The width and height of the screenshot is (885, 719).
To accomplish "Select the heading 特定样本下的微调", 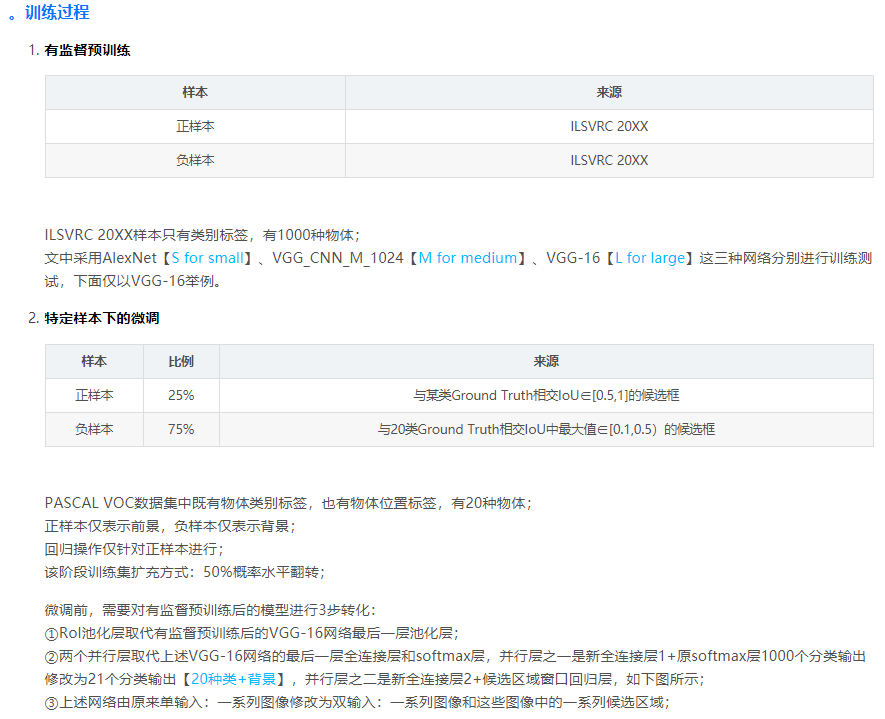I will (x=102, y=318).
